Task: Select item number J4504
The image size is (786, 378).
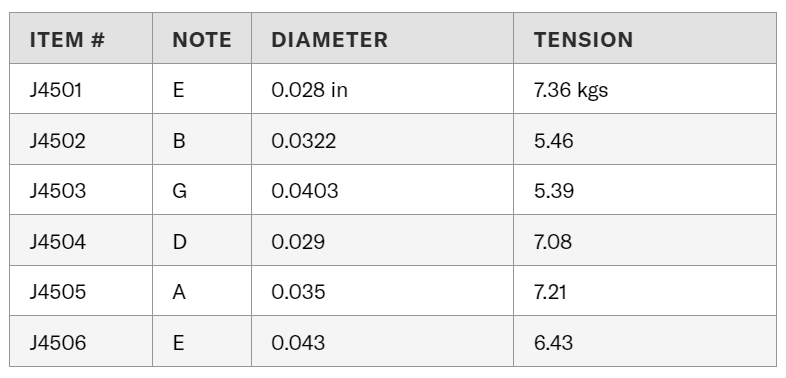Action: [x=58, y=242]
